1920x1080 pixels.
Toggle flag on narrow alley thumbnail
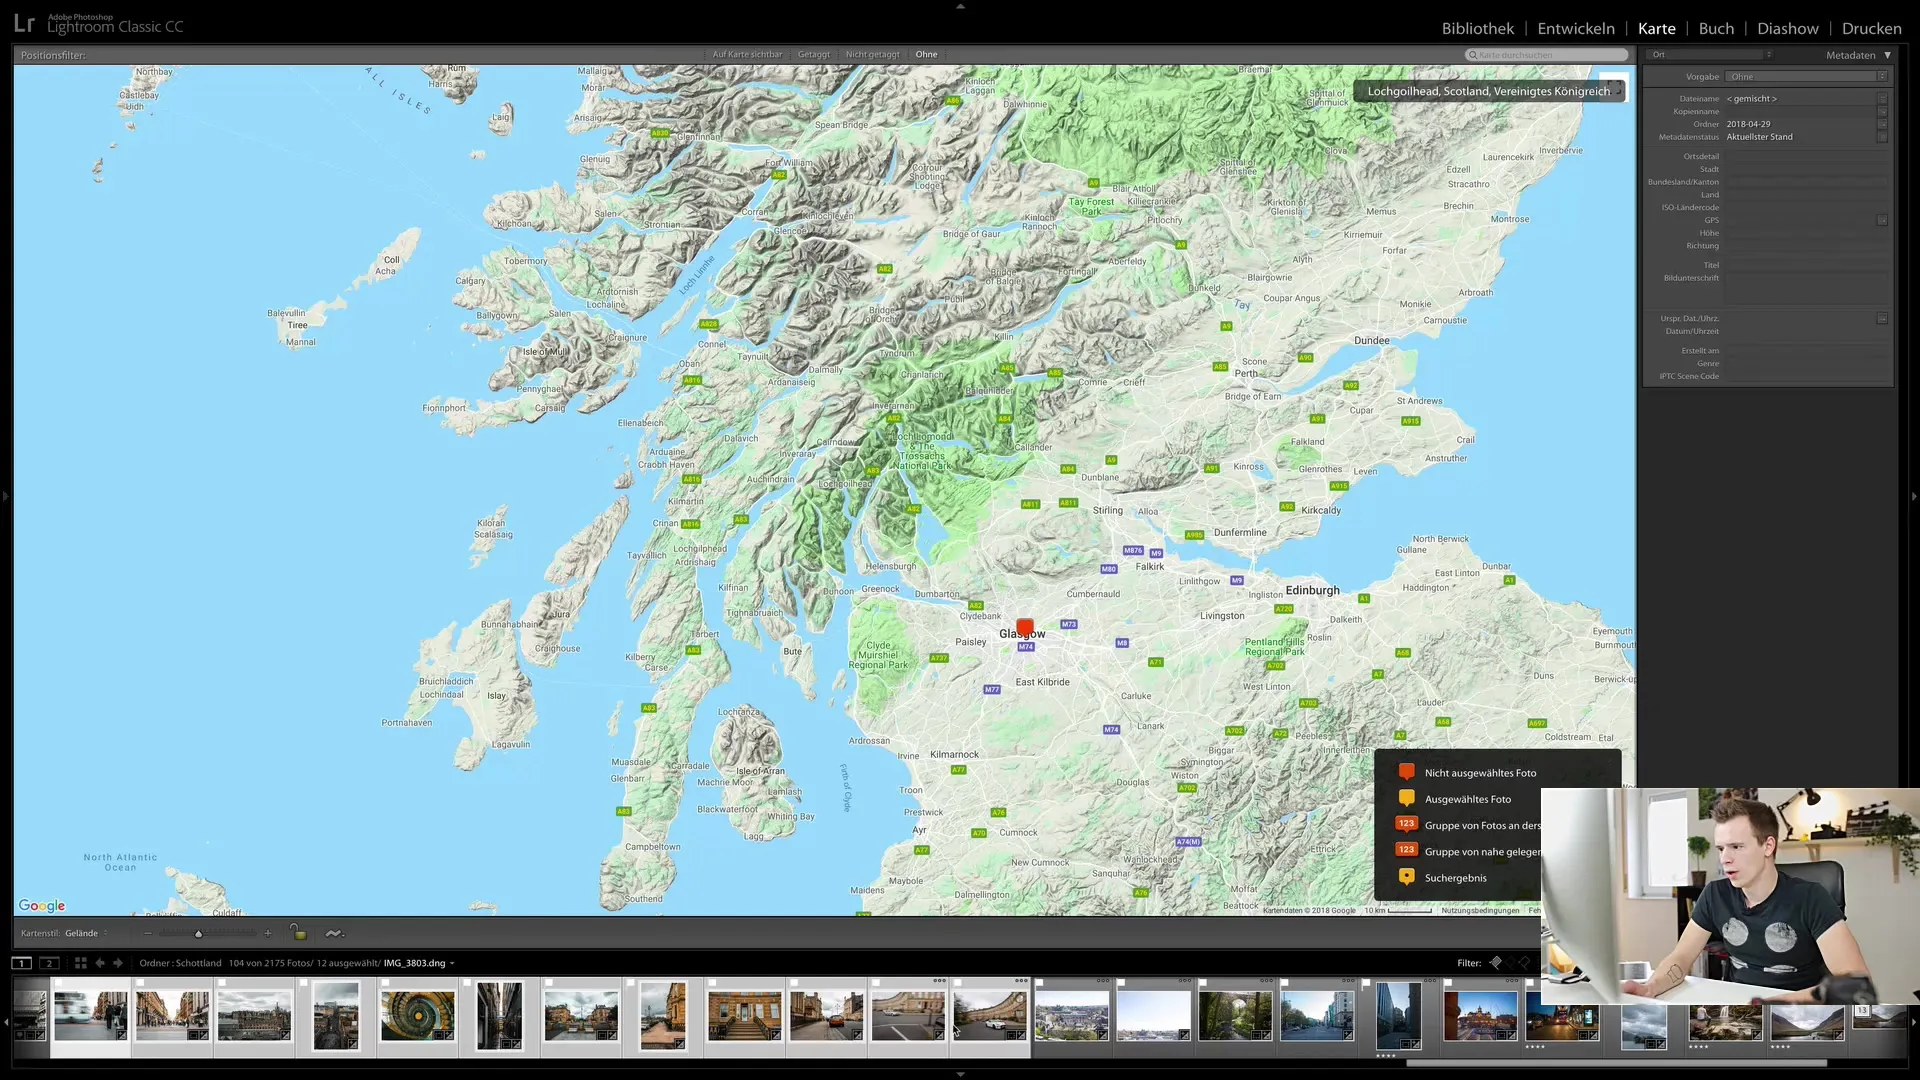click(468, 983)
